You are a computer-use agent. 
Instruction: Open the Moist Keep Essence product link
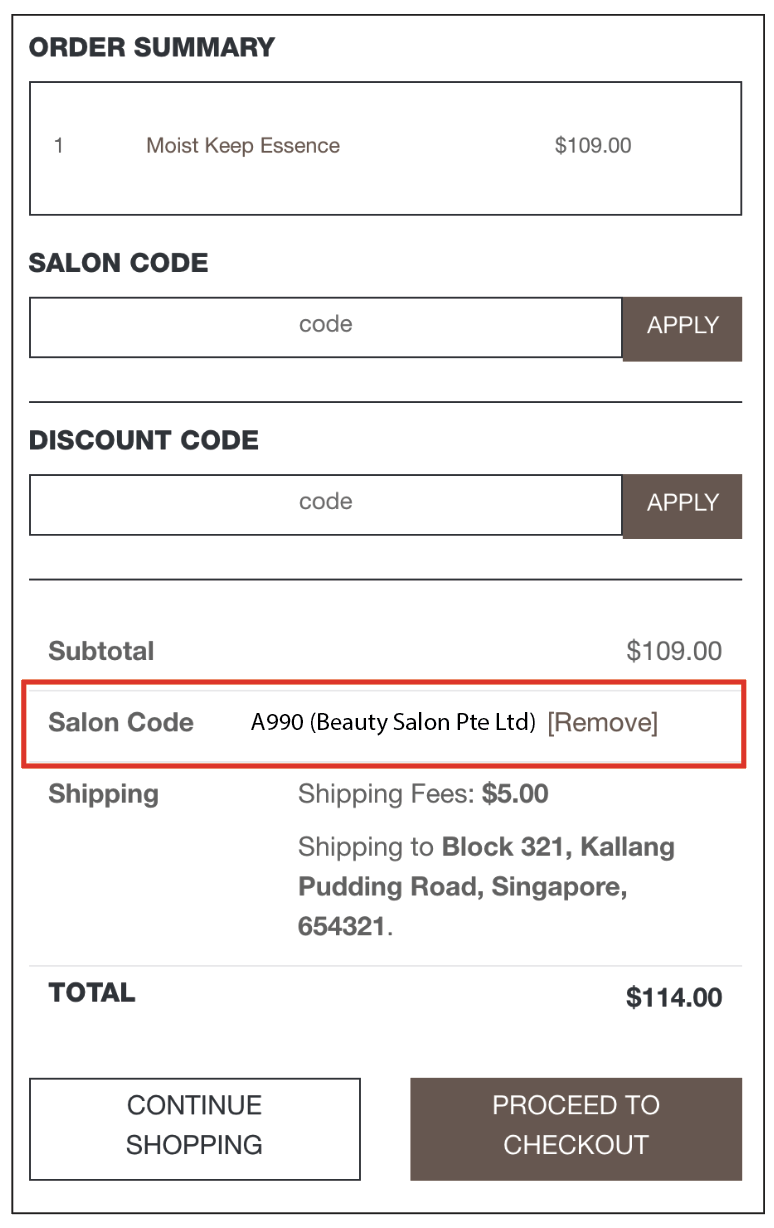coord(243,146)
